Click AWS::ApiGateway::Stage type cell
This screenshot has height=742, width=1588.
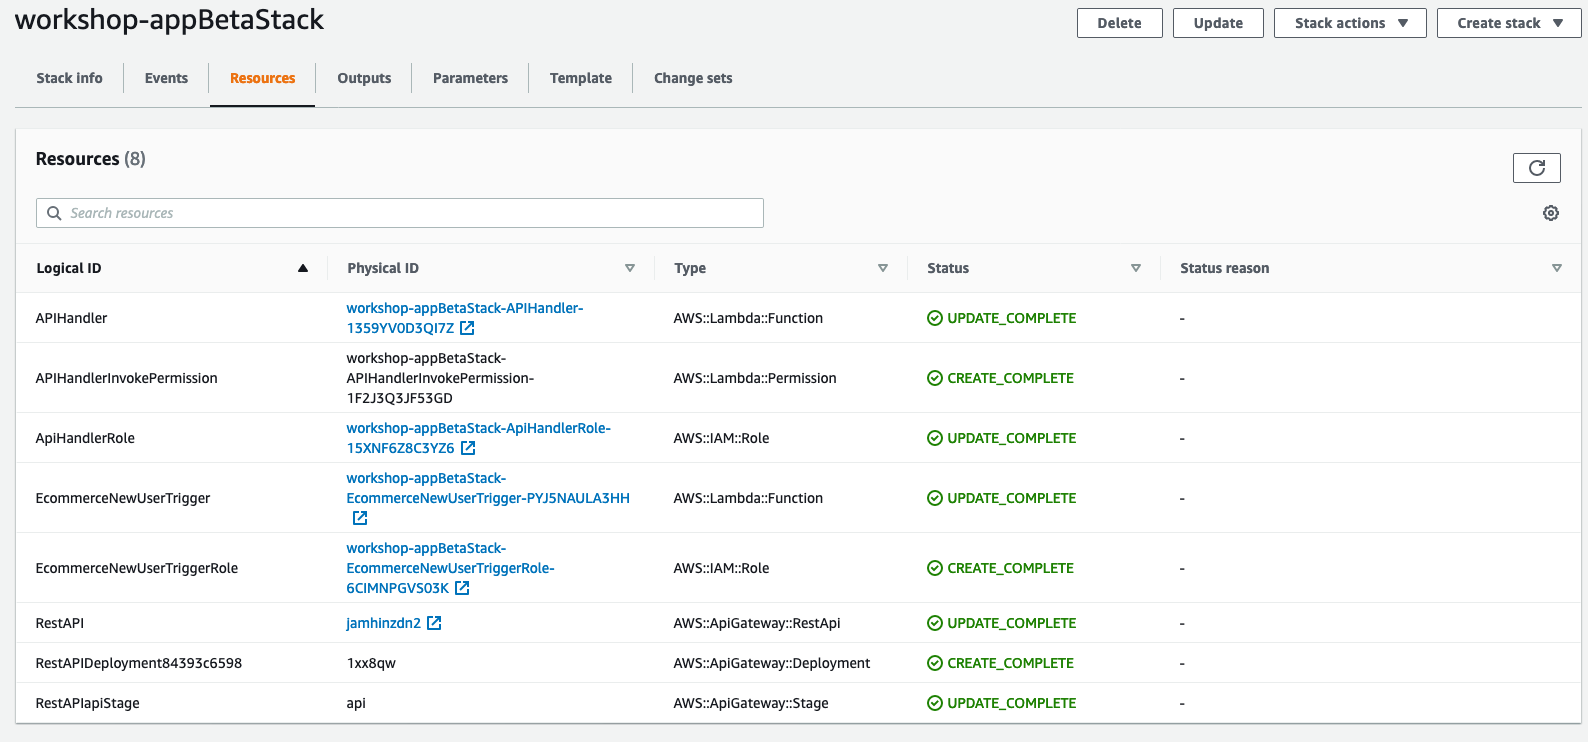pos(751,703)
